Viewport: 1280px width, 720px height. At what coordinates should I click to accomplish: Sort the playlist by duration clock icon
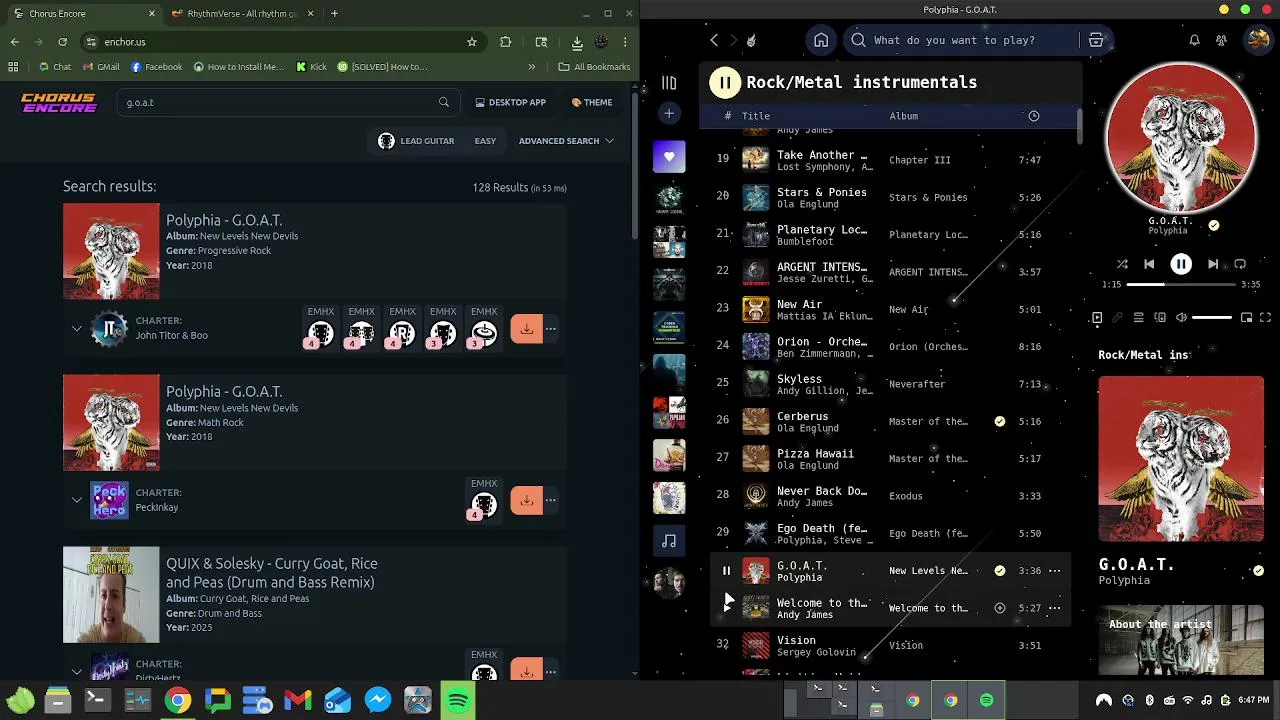point(1034,116)
